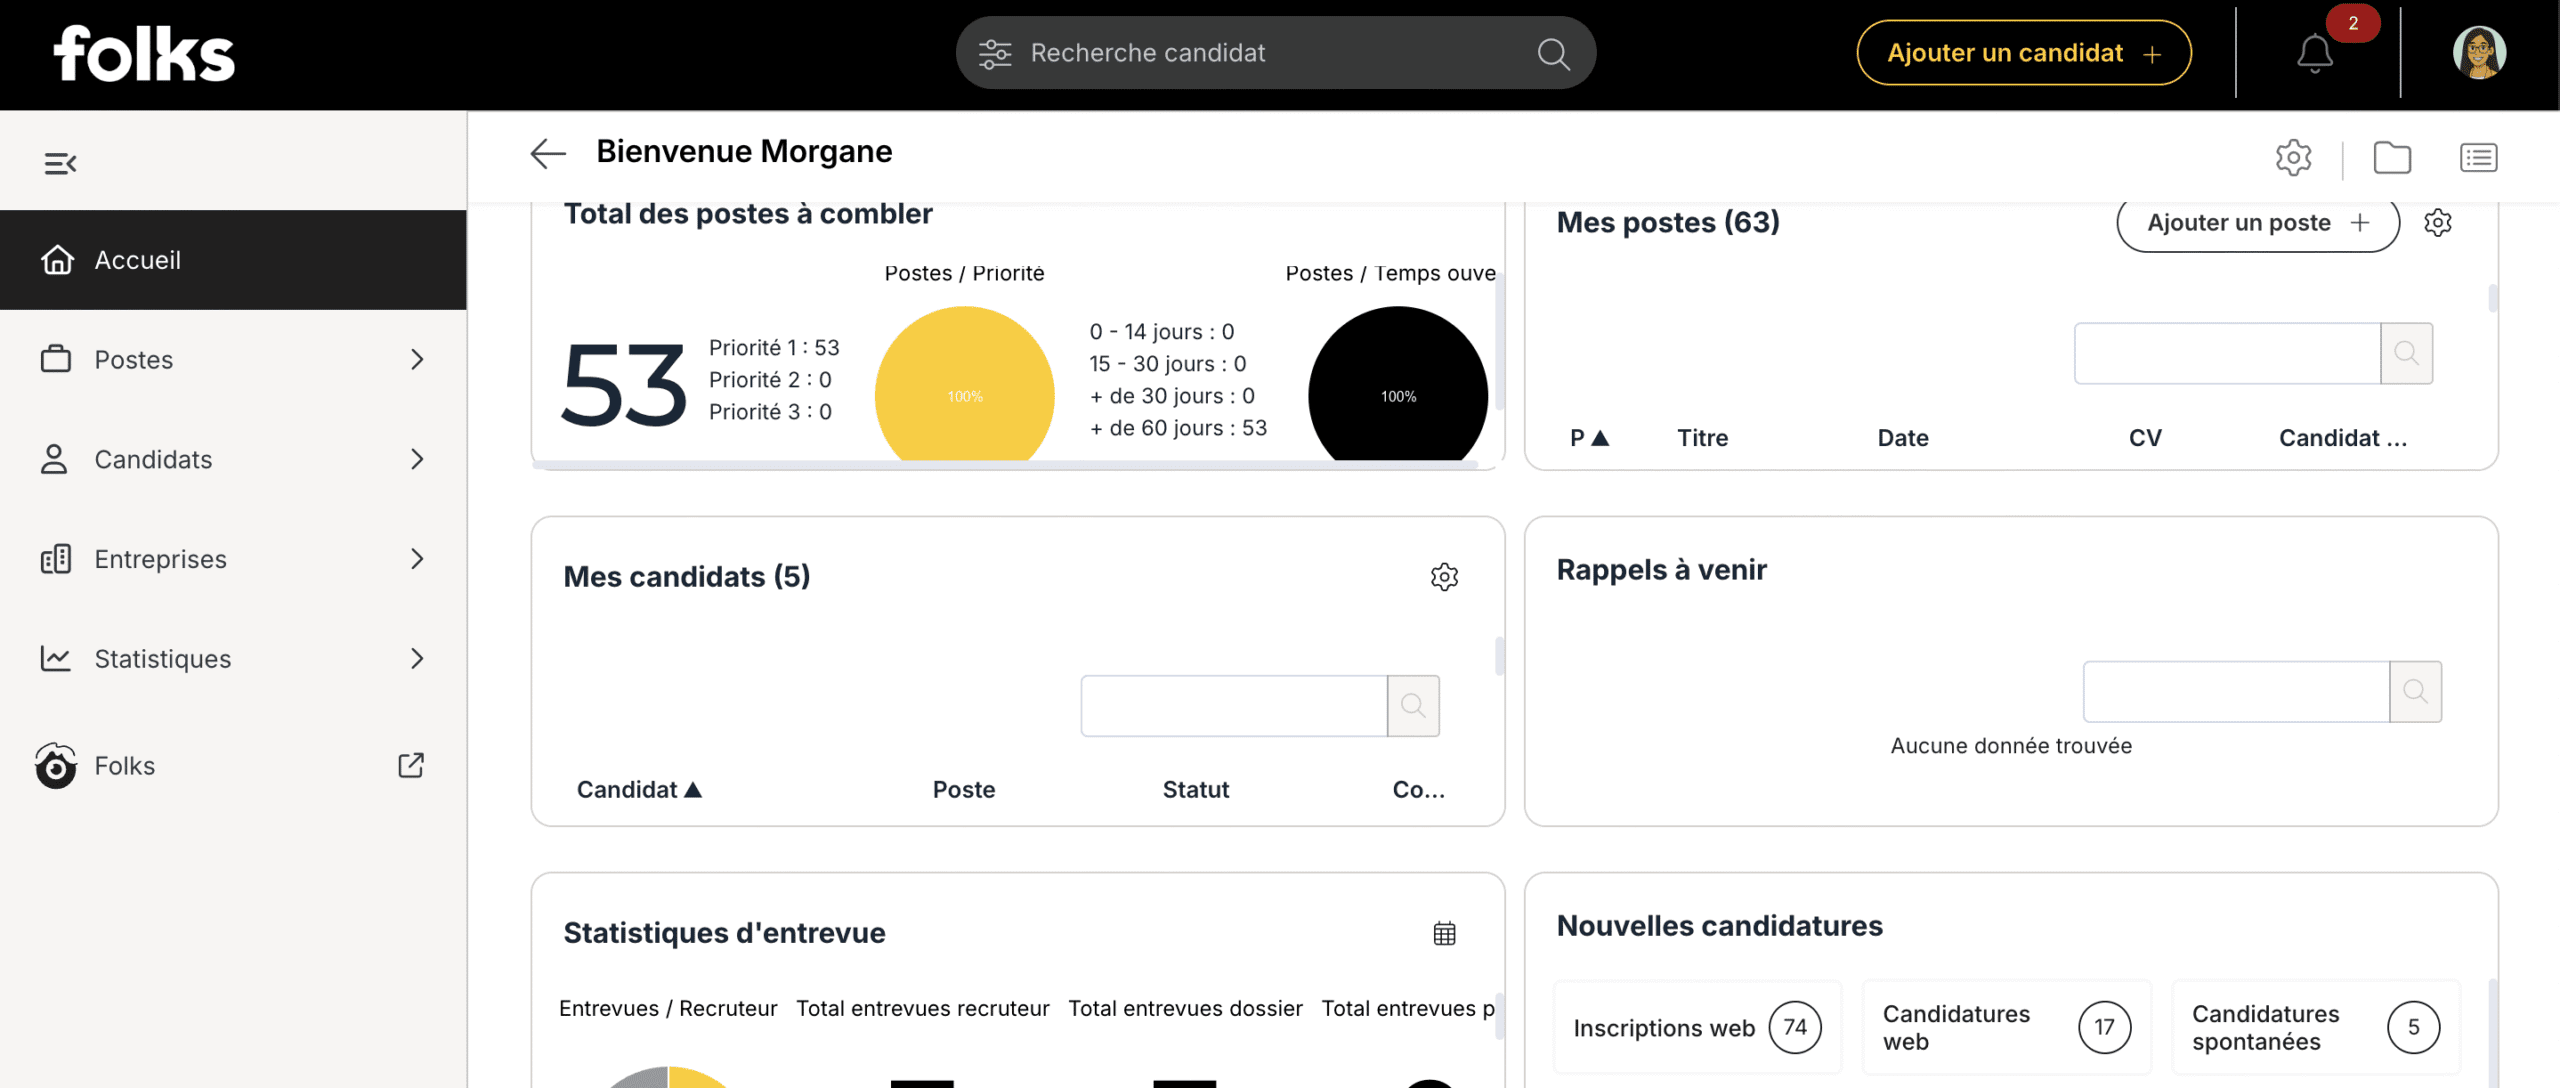Click the 17 count badge
This screenshot has width=2560, height=1088.
coord(2104,1027)
